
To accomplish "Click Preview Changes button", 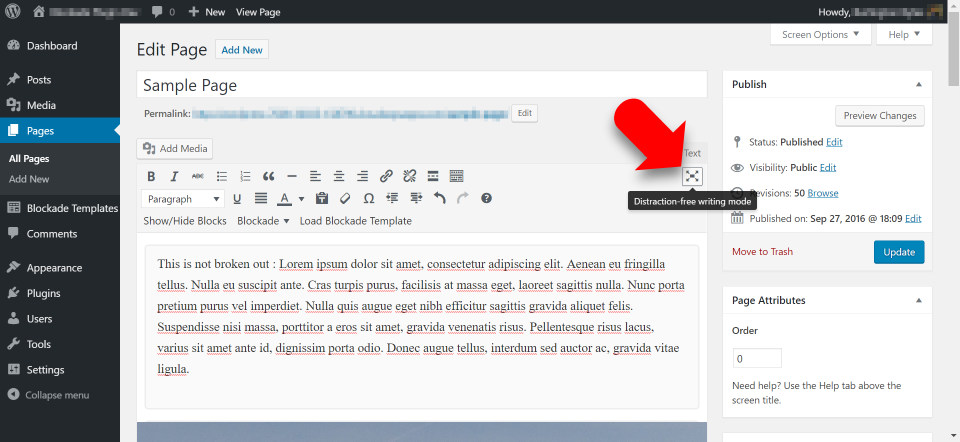I will click(x=880, y=116).
